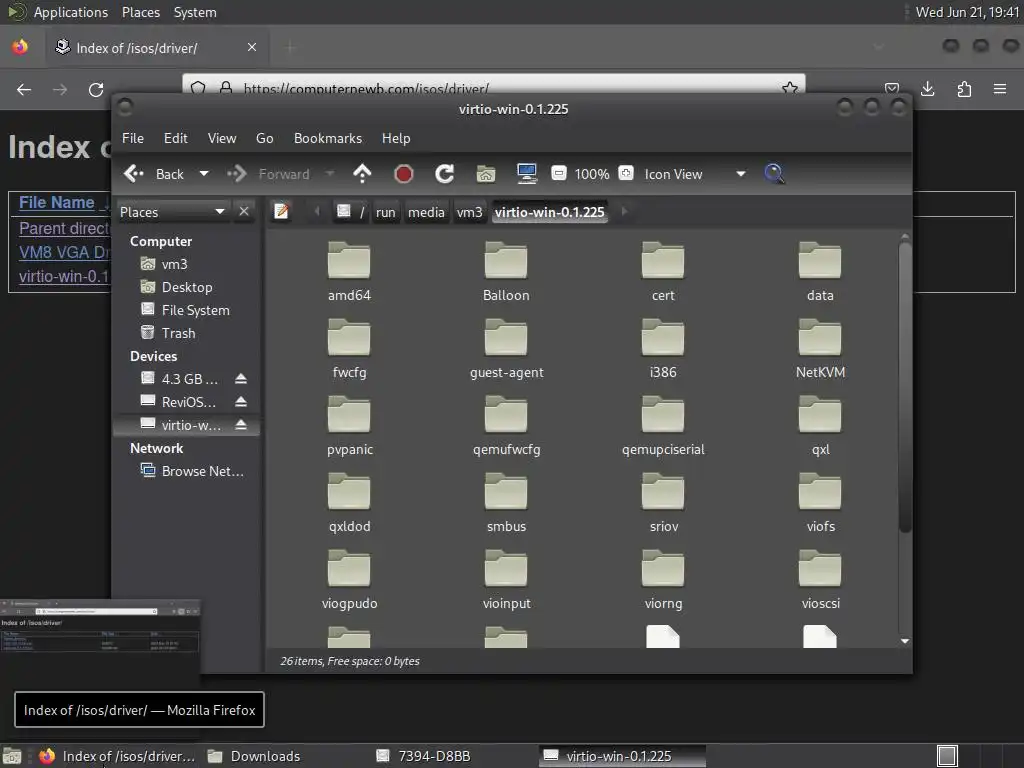Switch to 7394-D8BB window in taskbar
Screen dimensions: 1024x768
point(423,756)
